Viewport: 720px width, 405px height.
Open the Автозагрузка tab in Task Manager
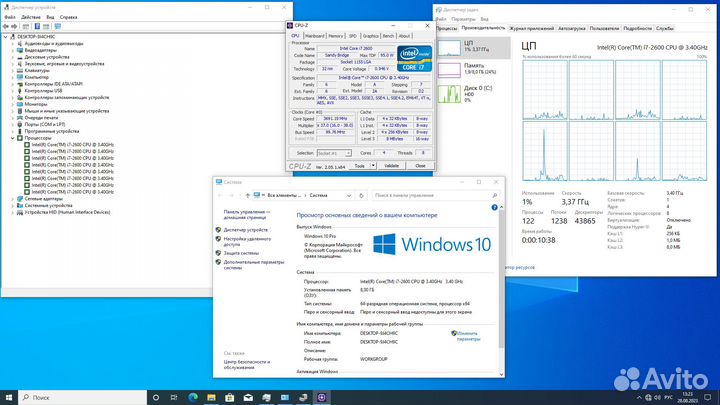click(x=572, y=28)
